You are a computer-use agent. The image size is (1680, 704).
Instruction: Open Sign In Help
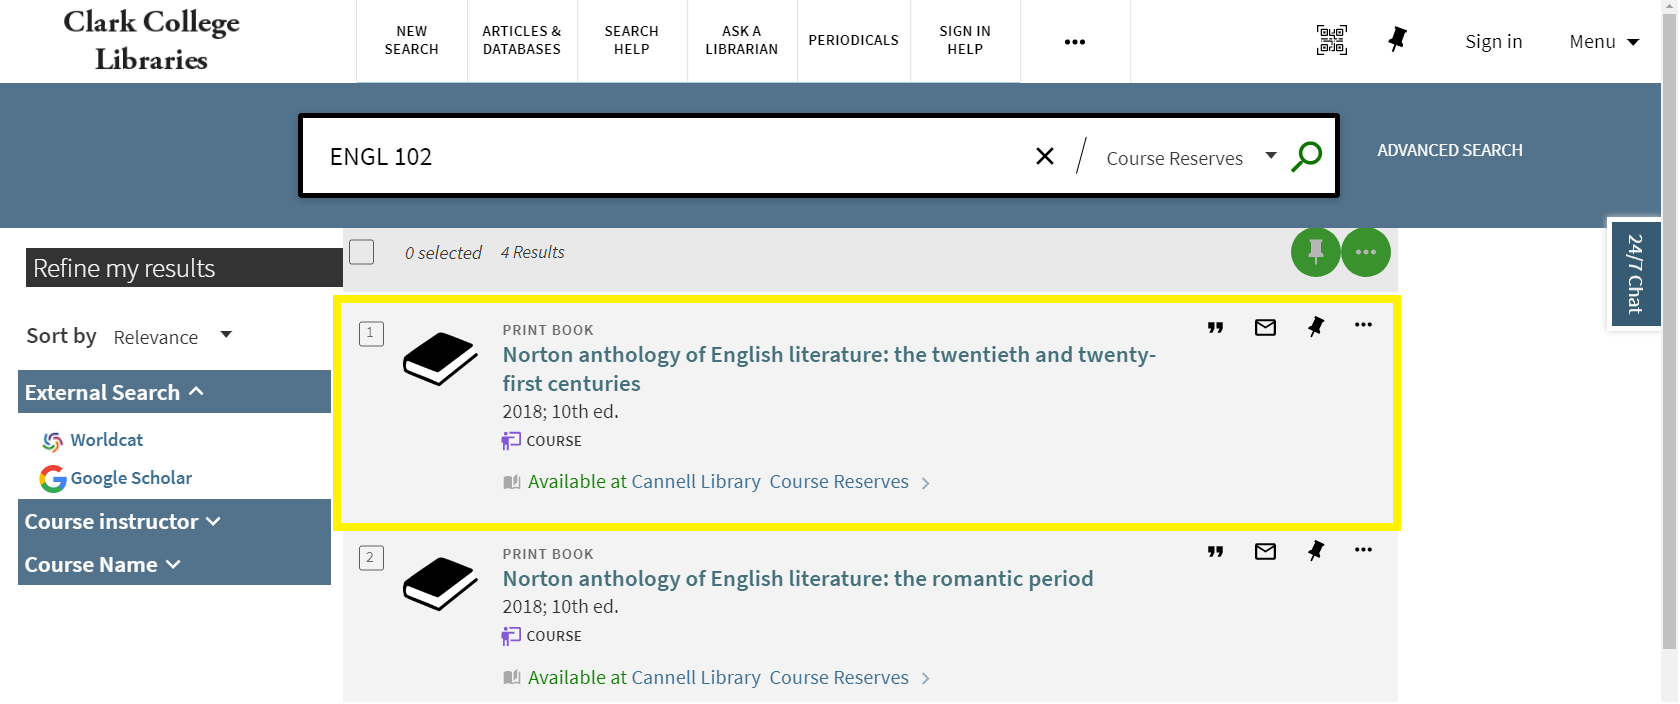coord(965,40)
